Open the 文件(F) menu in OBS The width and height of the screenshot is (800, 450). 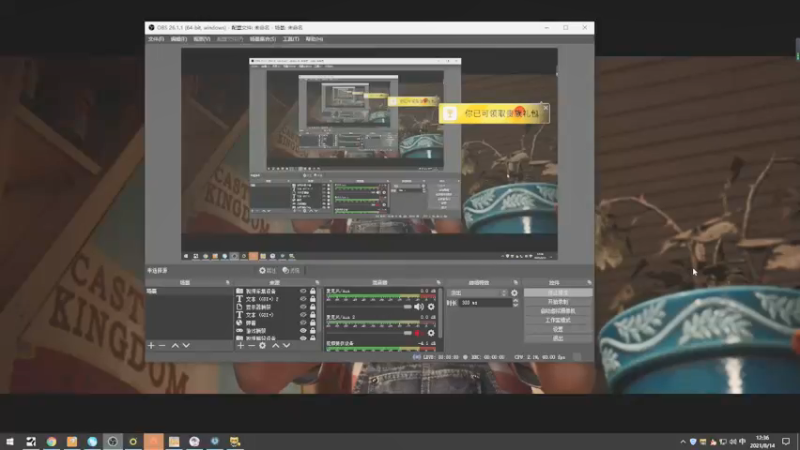pos(156,39)
